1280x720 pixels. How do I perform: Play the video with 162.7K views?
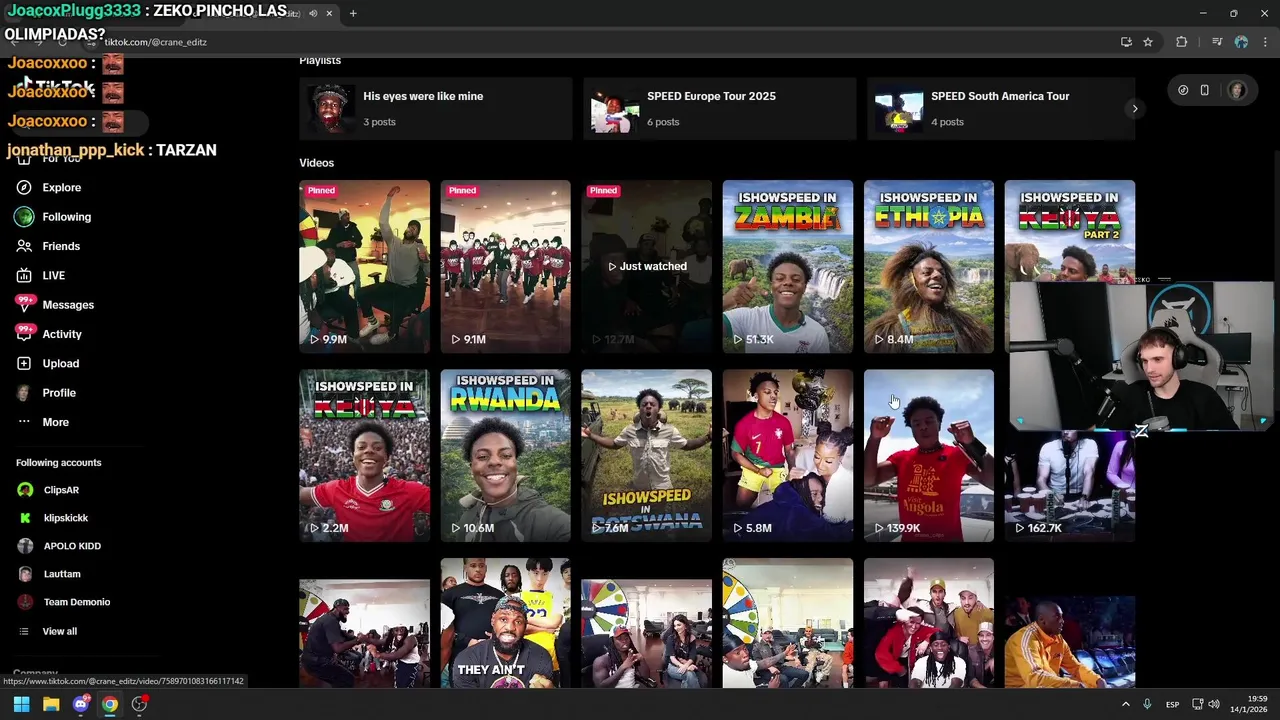pyautogui.click(x=1069, y=487)
